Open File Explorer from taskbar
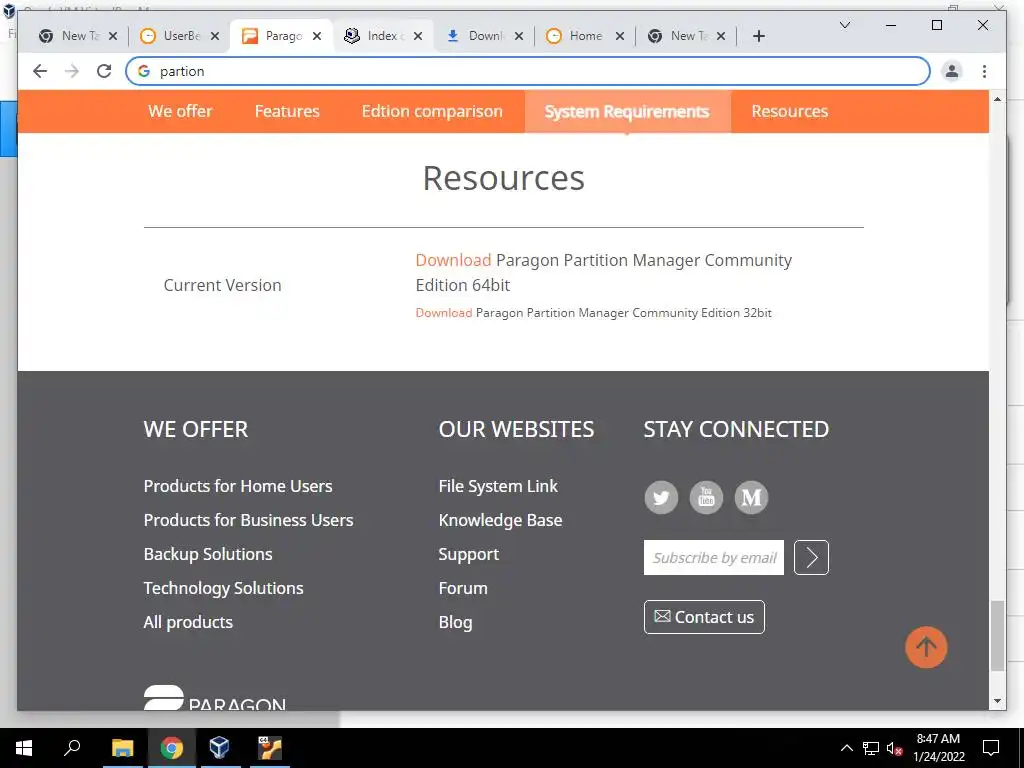The image size is (1024, 768). pos(122,748)
